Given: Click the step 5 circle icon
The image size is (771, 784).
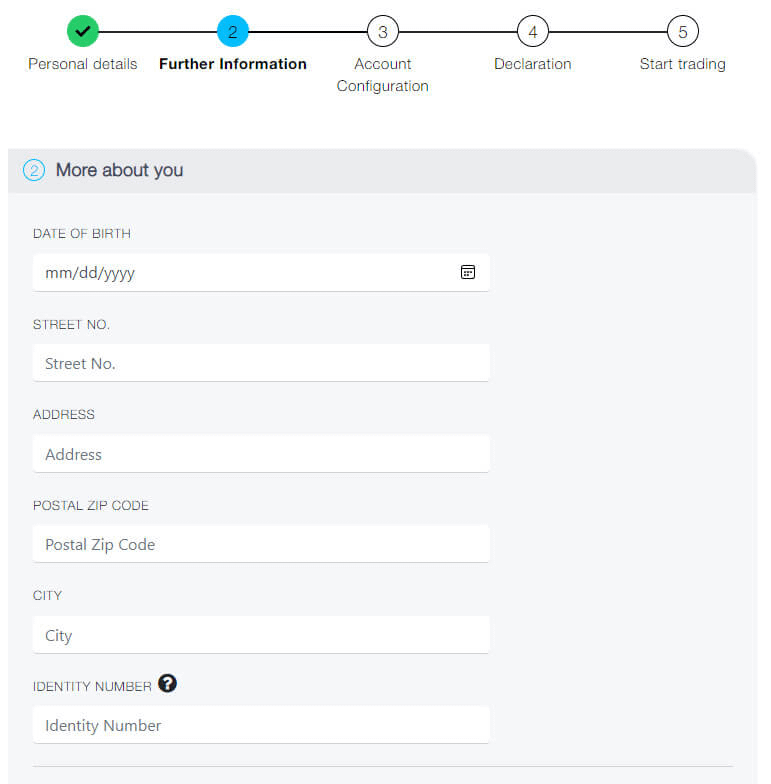Looking at the screenshot, I should [682, 31].
